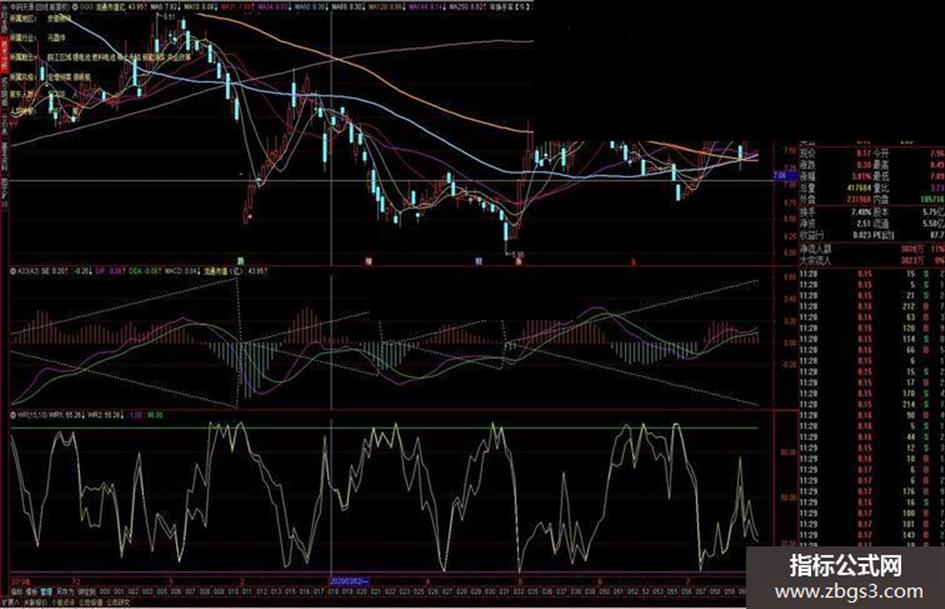The image size is (945, 609).
Task: Switch to template tab 000
Action: point(105,592)
